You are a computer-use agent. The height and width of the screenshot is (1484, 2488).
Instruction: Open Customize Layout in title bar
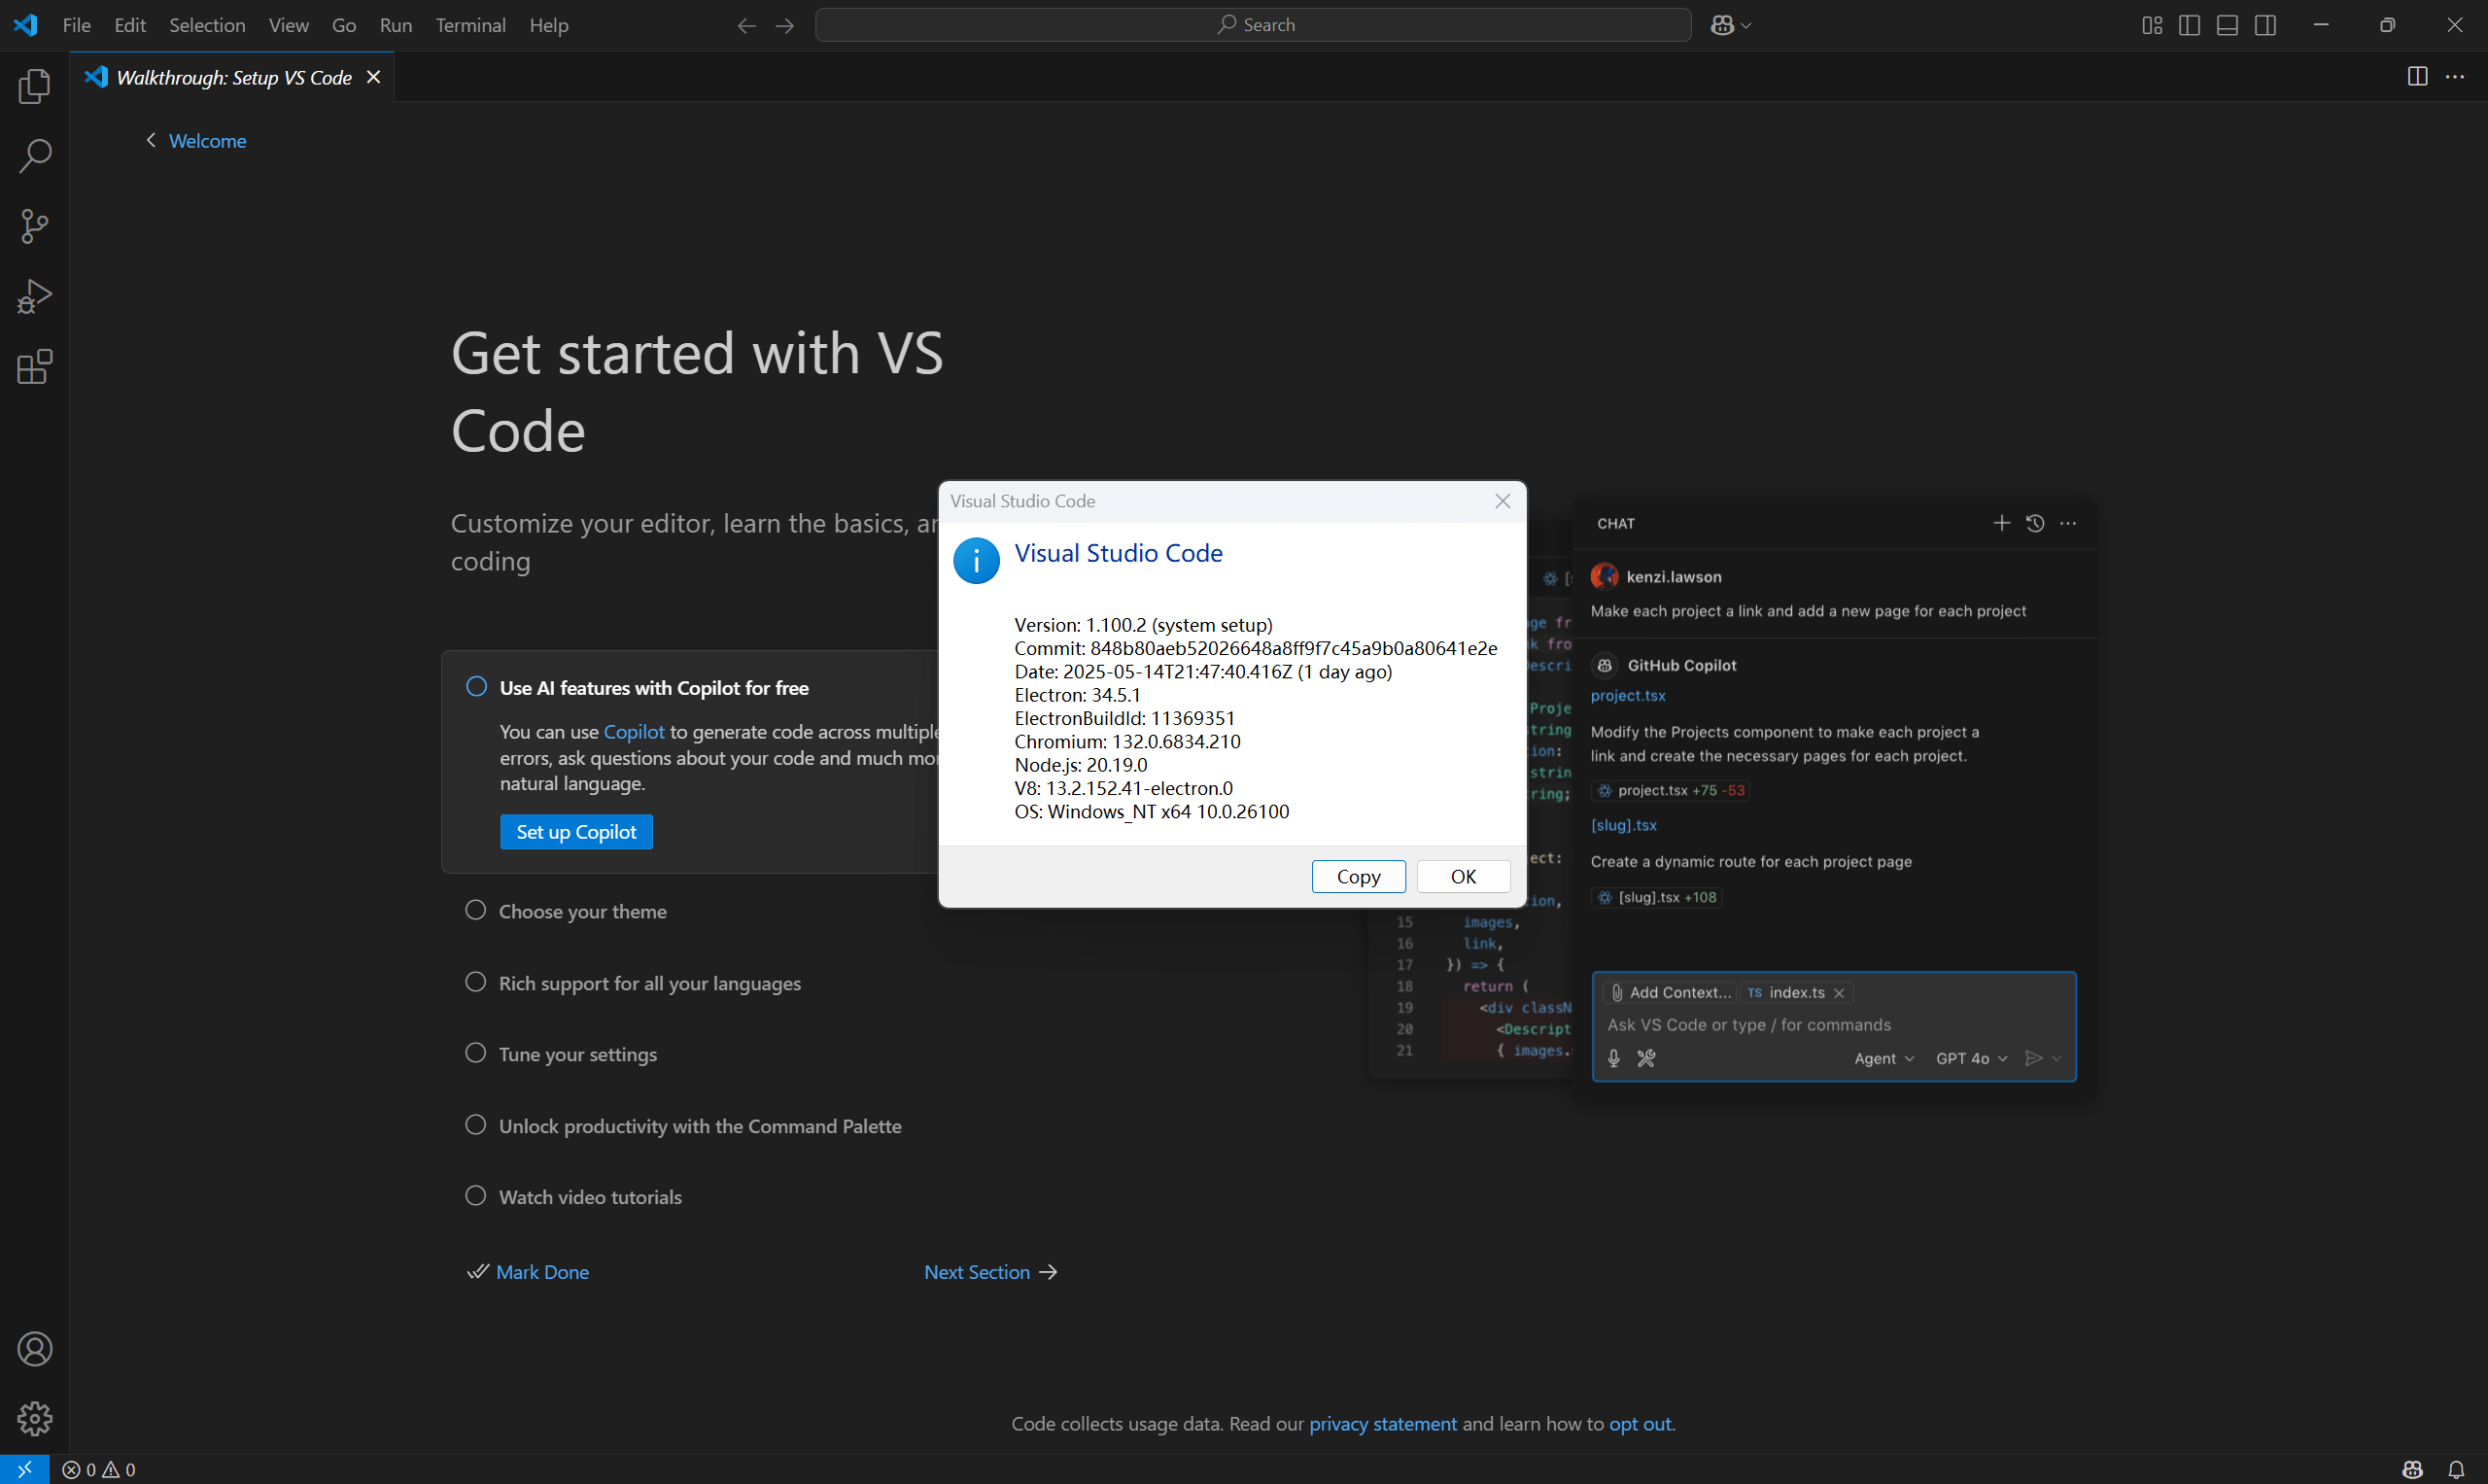(2152, 25)
